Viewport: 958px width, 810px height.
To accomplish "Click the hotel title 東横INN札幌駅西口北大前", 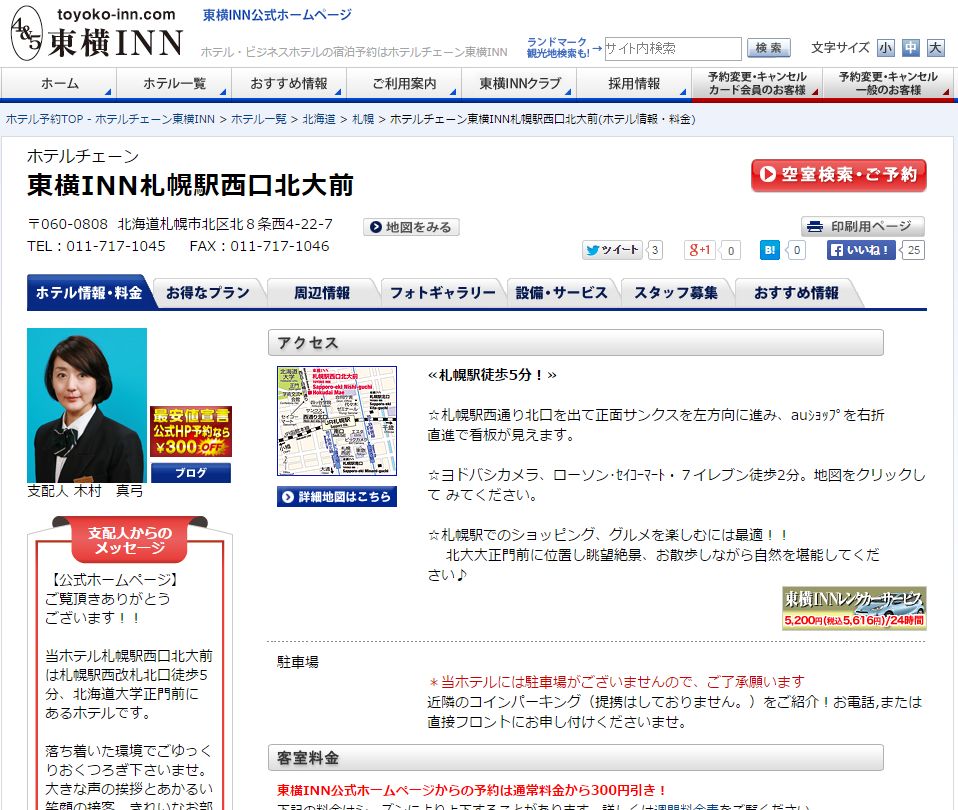I will [190, 186].
